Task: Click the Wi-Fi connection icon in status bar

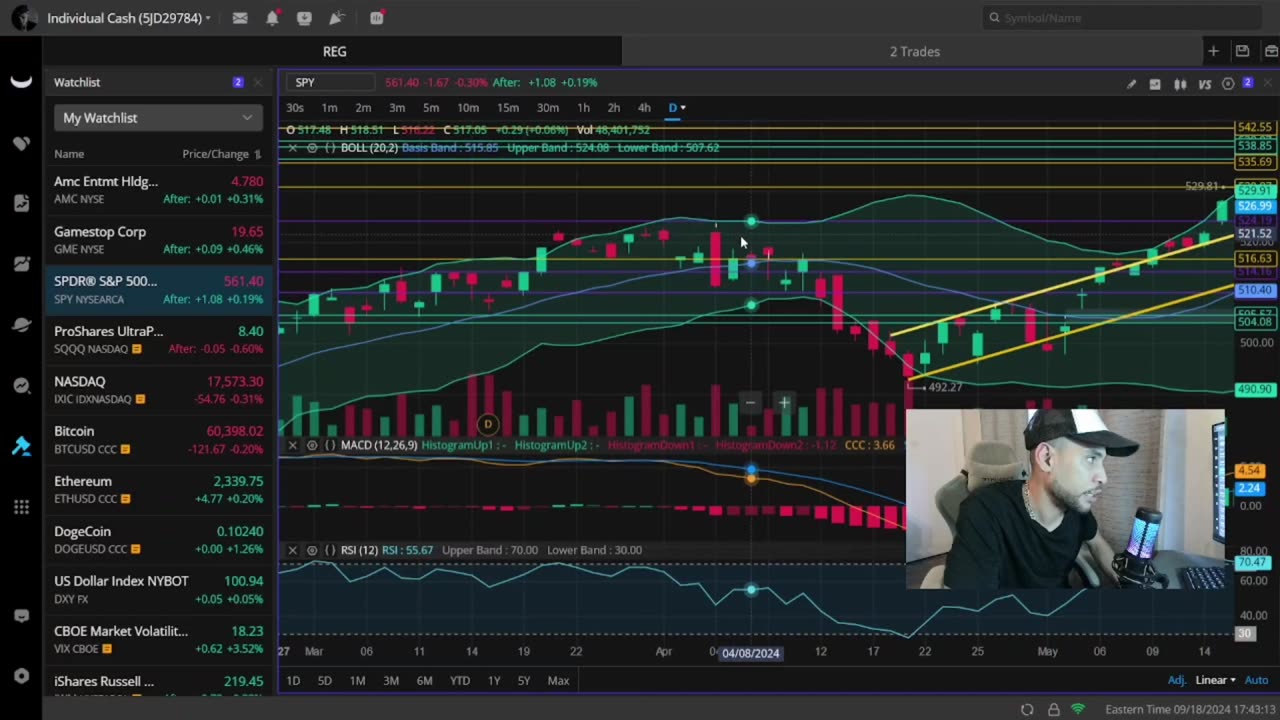Action: tap(1078, 709)
